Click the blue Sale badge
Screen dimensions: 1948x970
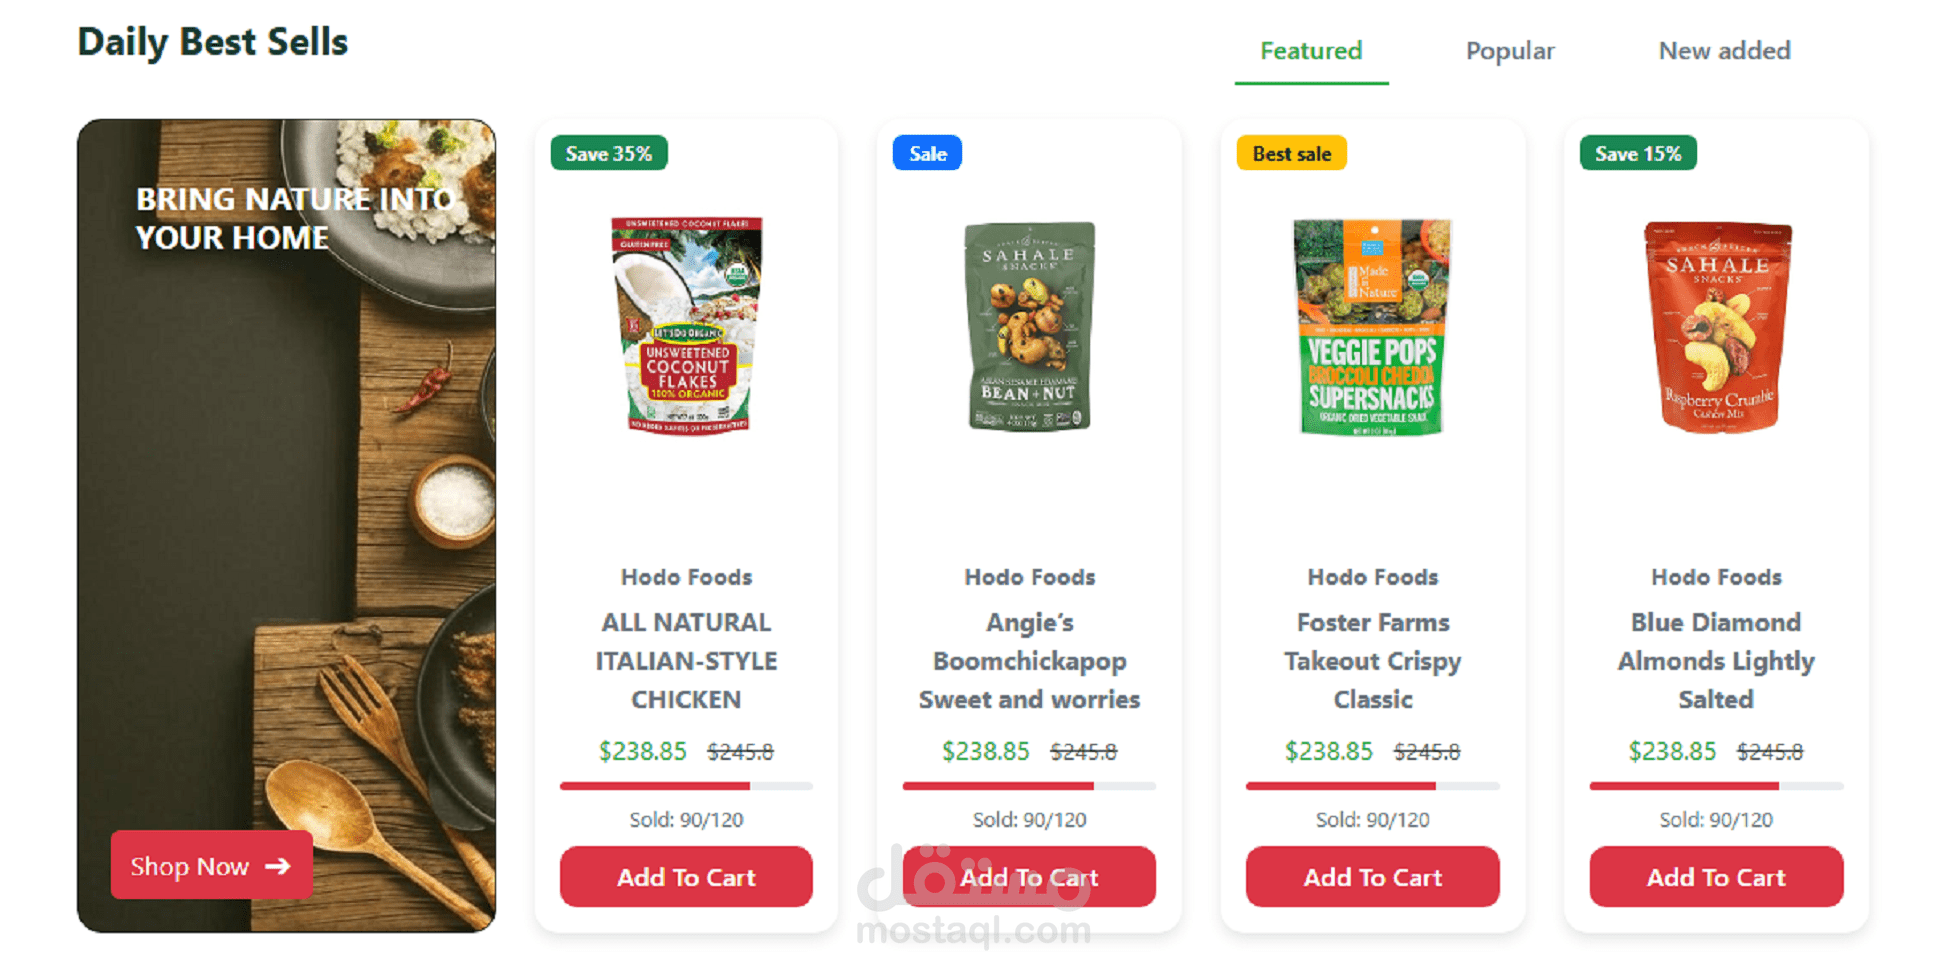click(x=927, y=154)
